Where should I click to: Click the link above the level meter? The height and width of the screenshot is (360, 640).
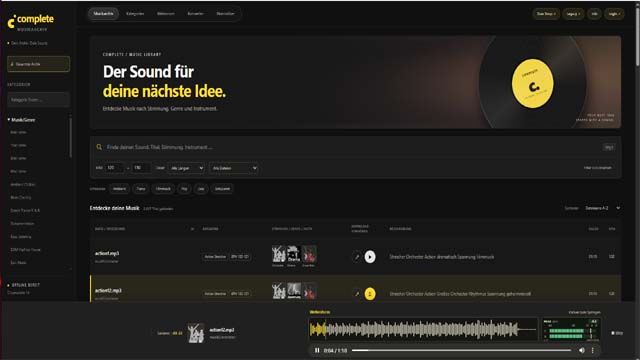tap(584, 313)
